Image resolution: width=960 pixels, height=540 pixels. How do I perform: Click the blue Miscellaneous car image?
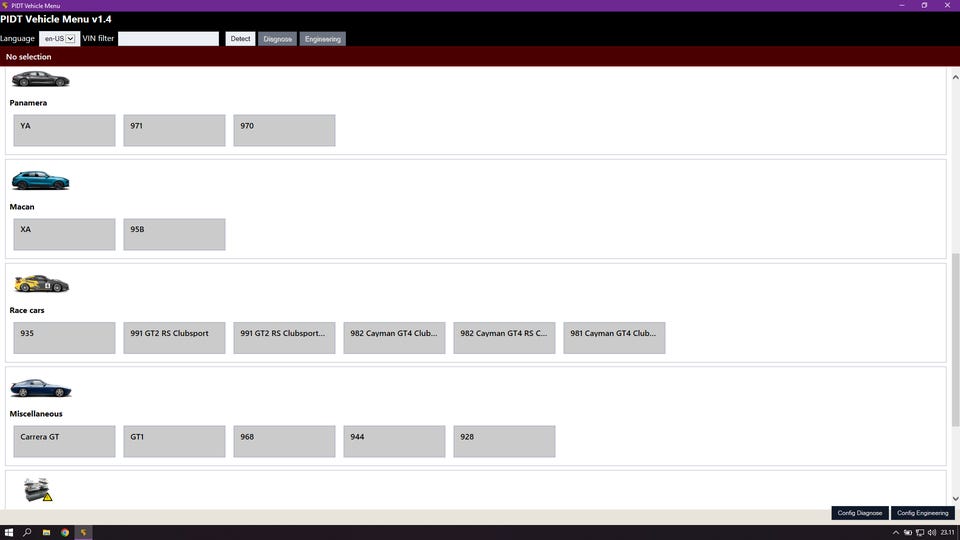click(40, 388)
